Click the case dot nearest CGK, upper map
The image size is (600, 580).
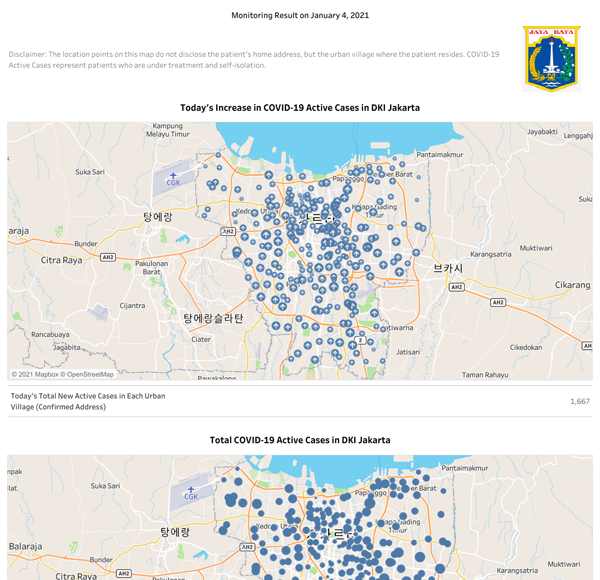(210, 184)
